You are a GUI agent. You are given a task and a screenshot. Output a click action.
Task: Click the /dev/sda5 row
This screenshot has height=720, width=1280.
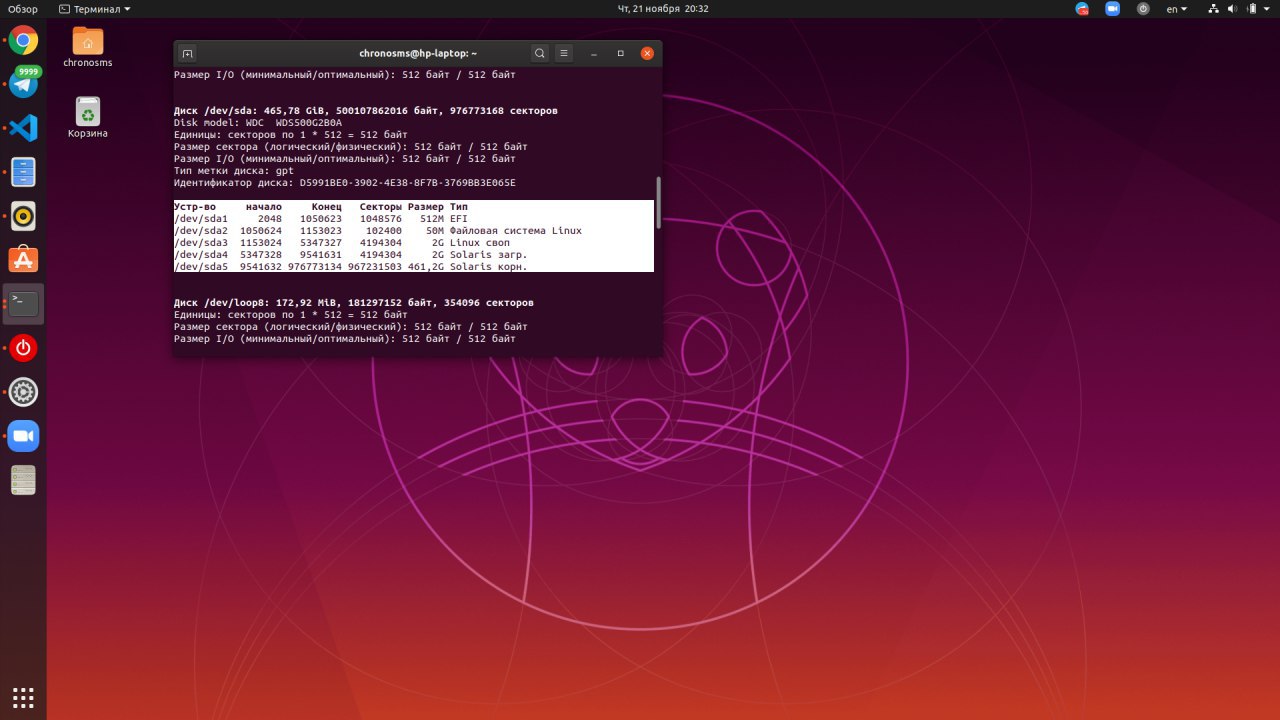pos(414,266)
